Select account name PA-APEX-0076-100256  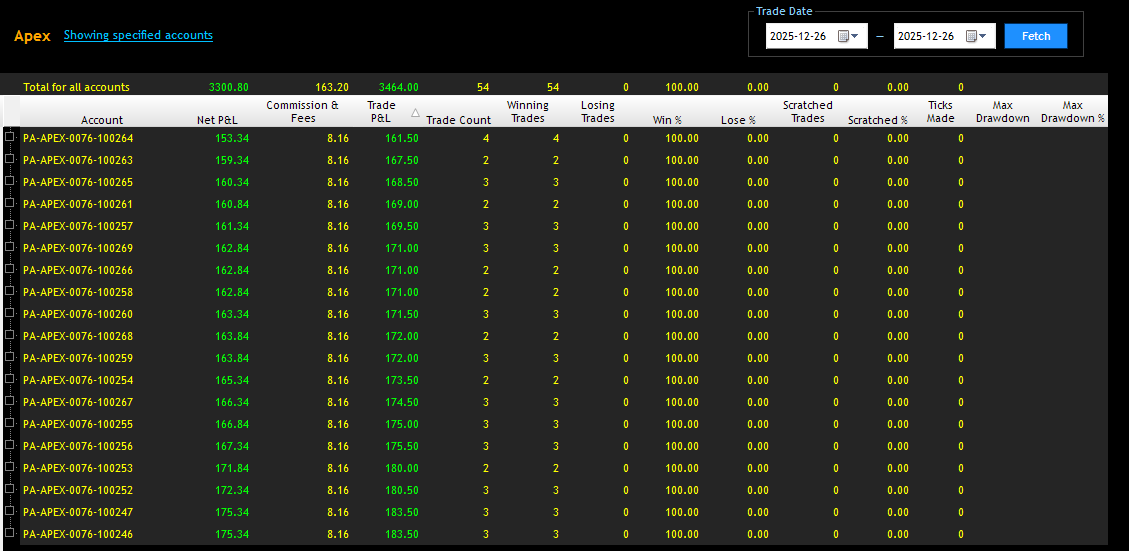(x=78, y=446)
